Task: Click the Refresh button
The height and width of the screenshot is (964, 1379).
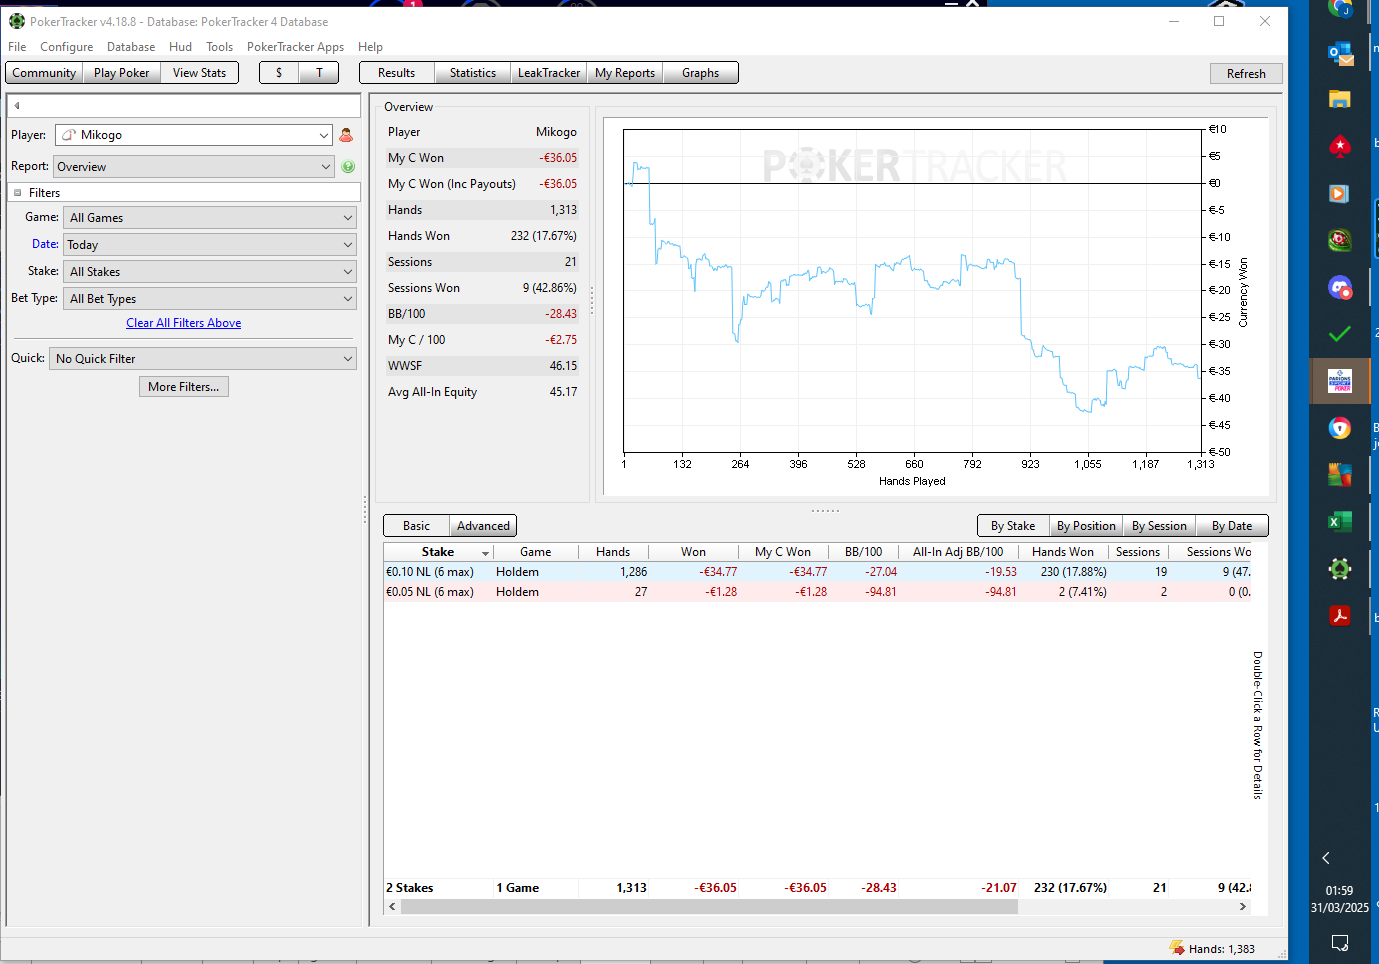Action: click(x=1246, y=74)
